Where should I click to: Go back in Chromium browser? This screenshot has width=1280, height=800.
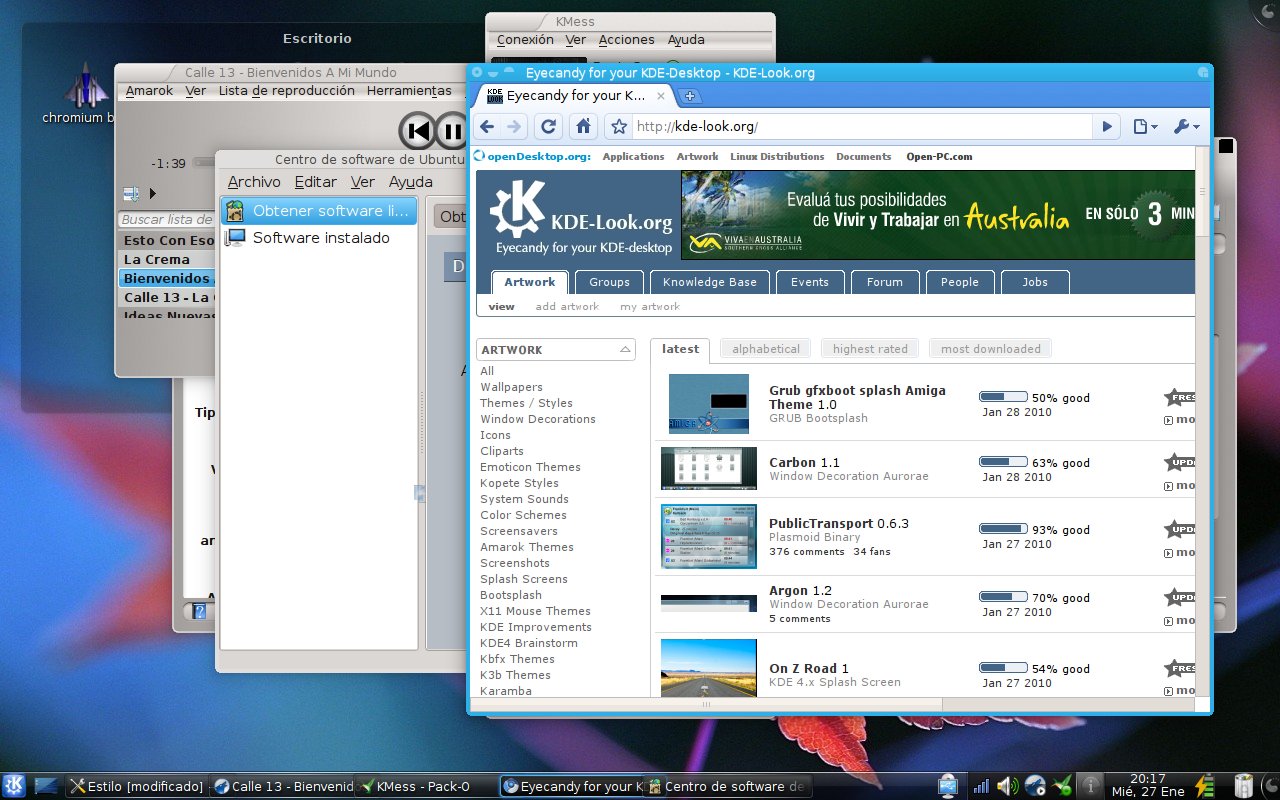[x=487, y=126]
